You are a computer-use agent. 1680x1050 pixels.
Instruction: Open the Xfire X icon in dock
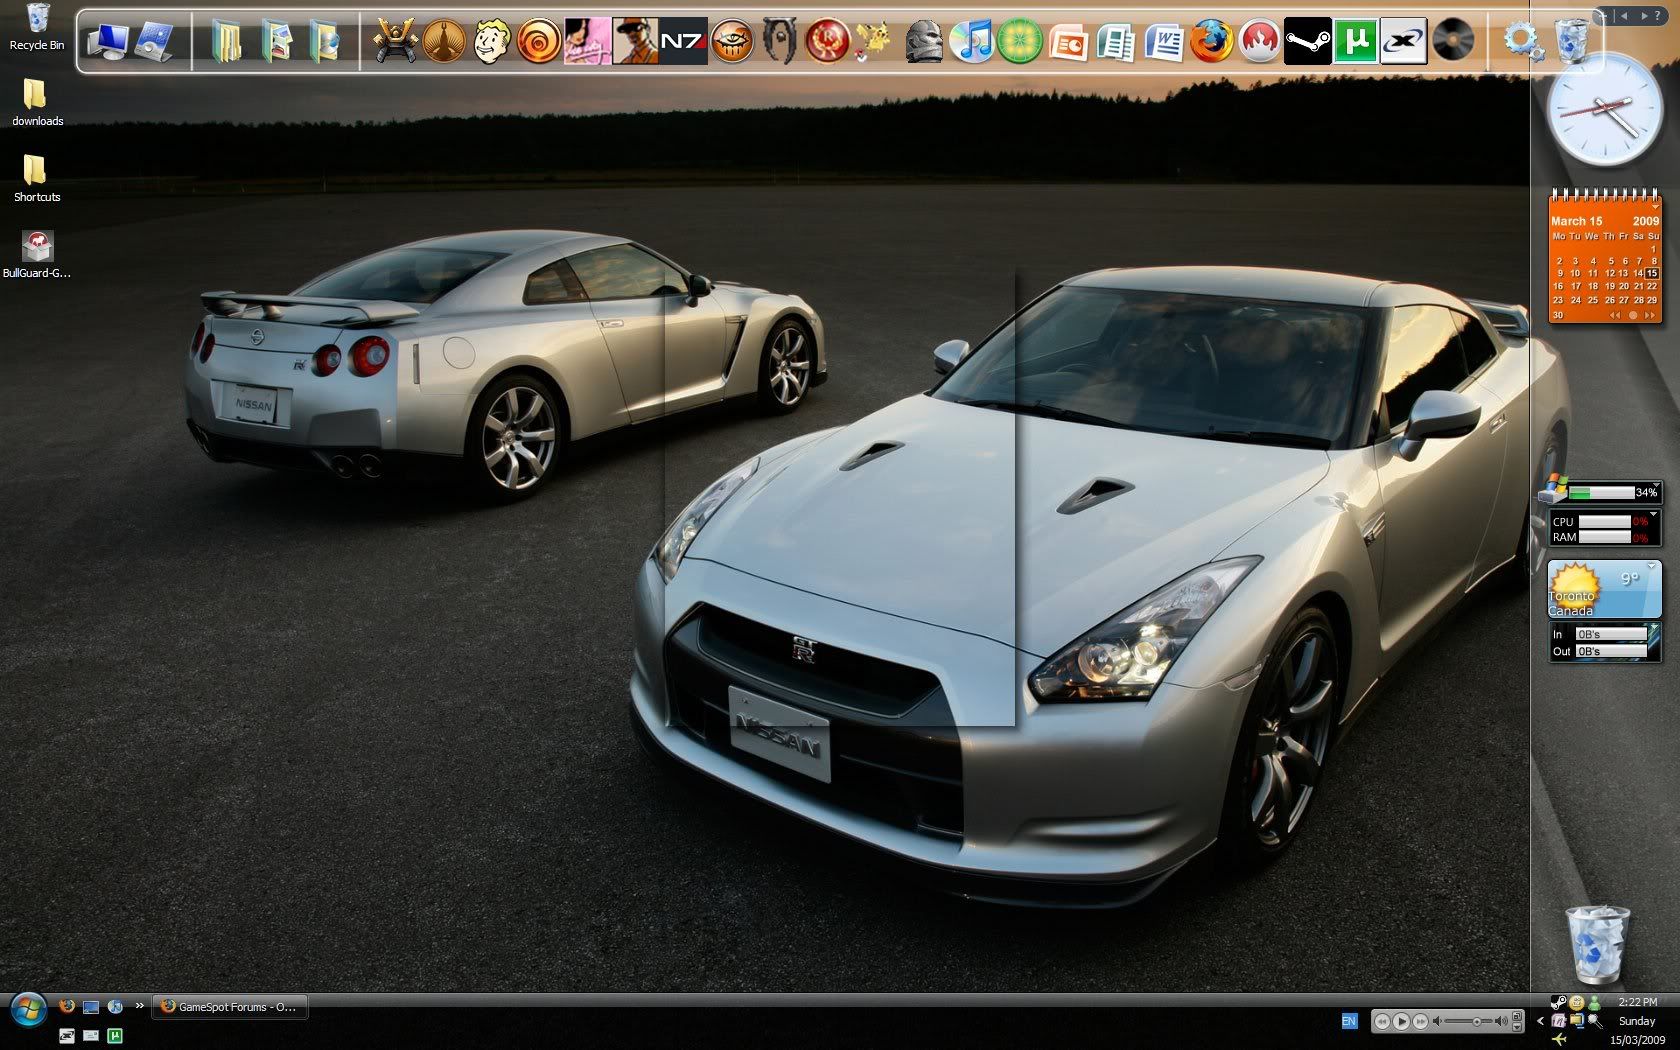pos(1403,41)
